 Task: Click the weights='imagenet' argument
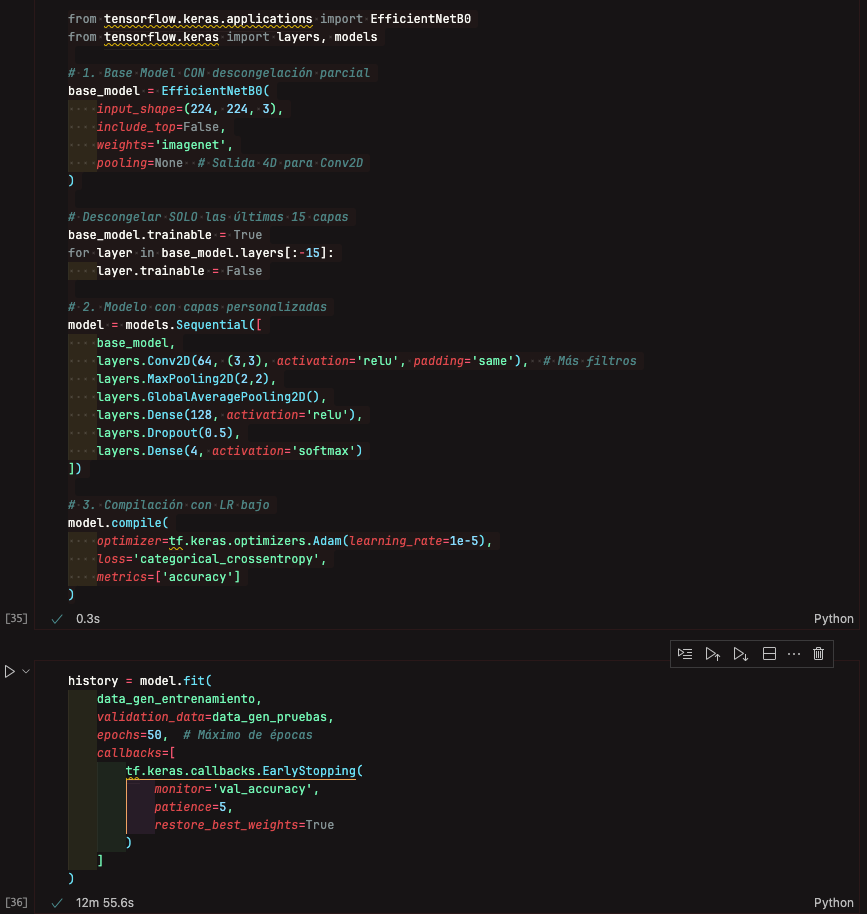(x=164, y=145)
